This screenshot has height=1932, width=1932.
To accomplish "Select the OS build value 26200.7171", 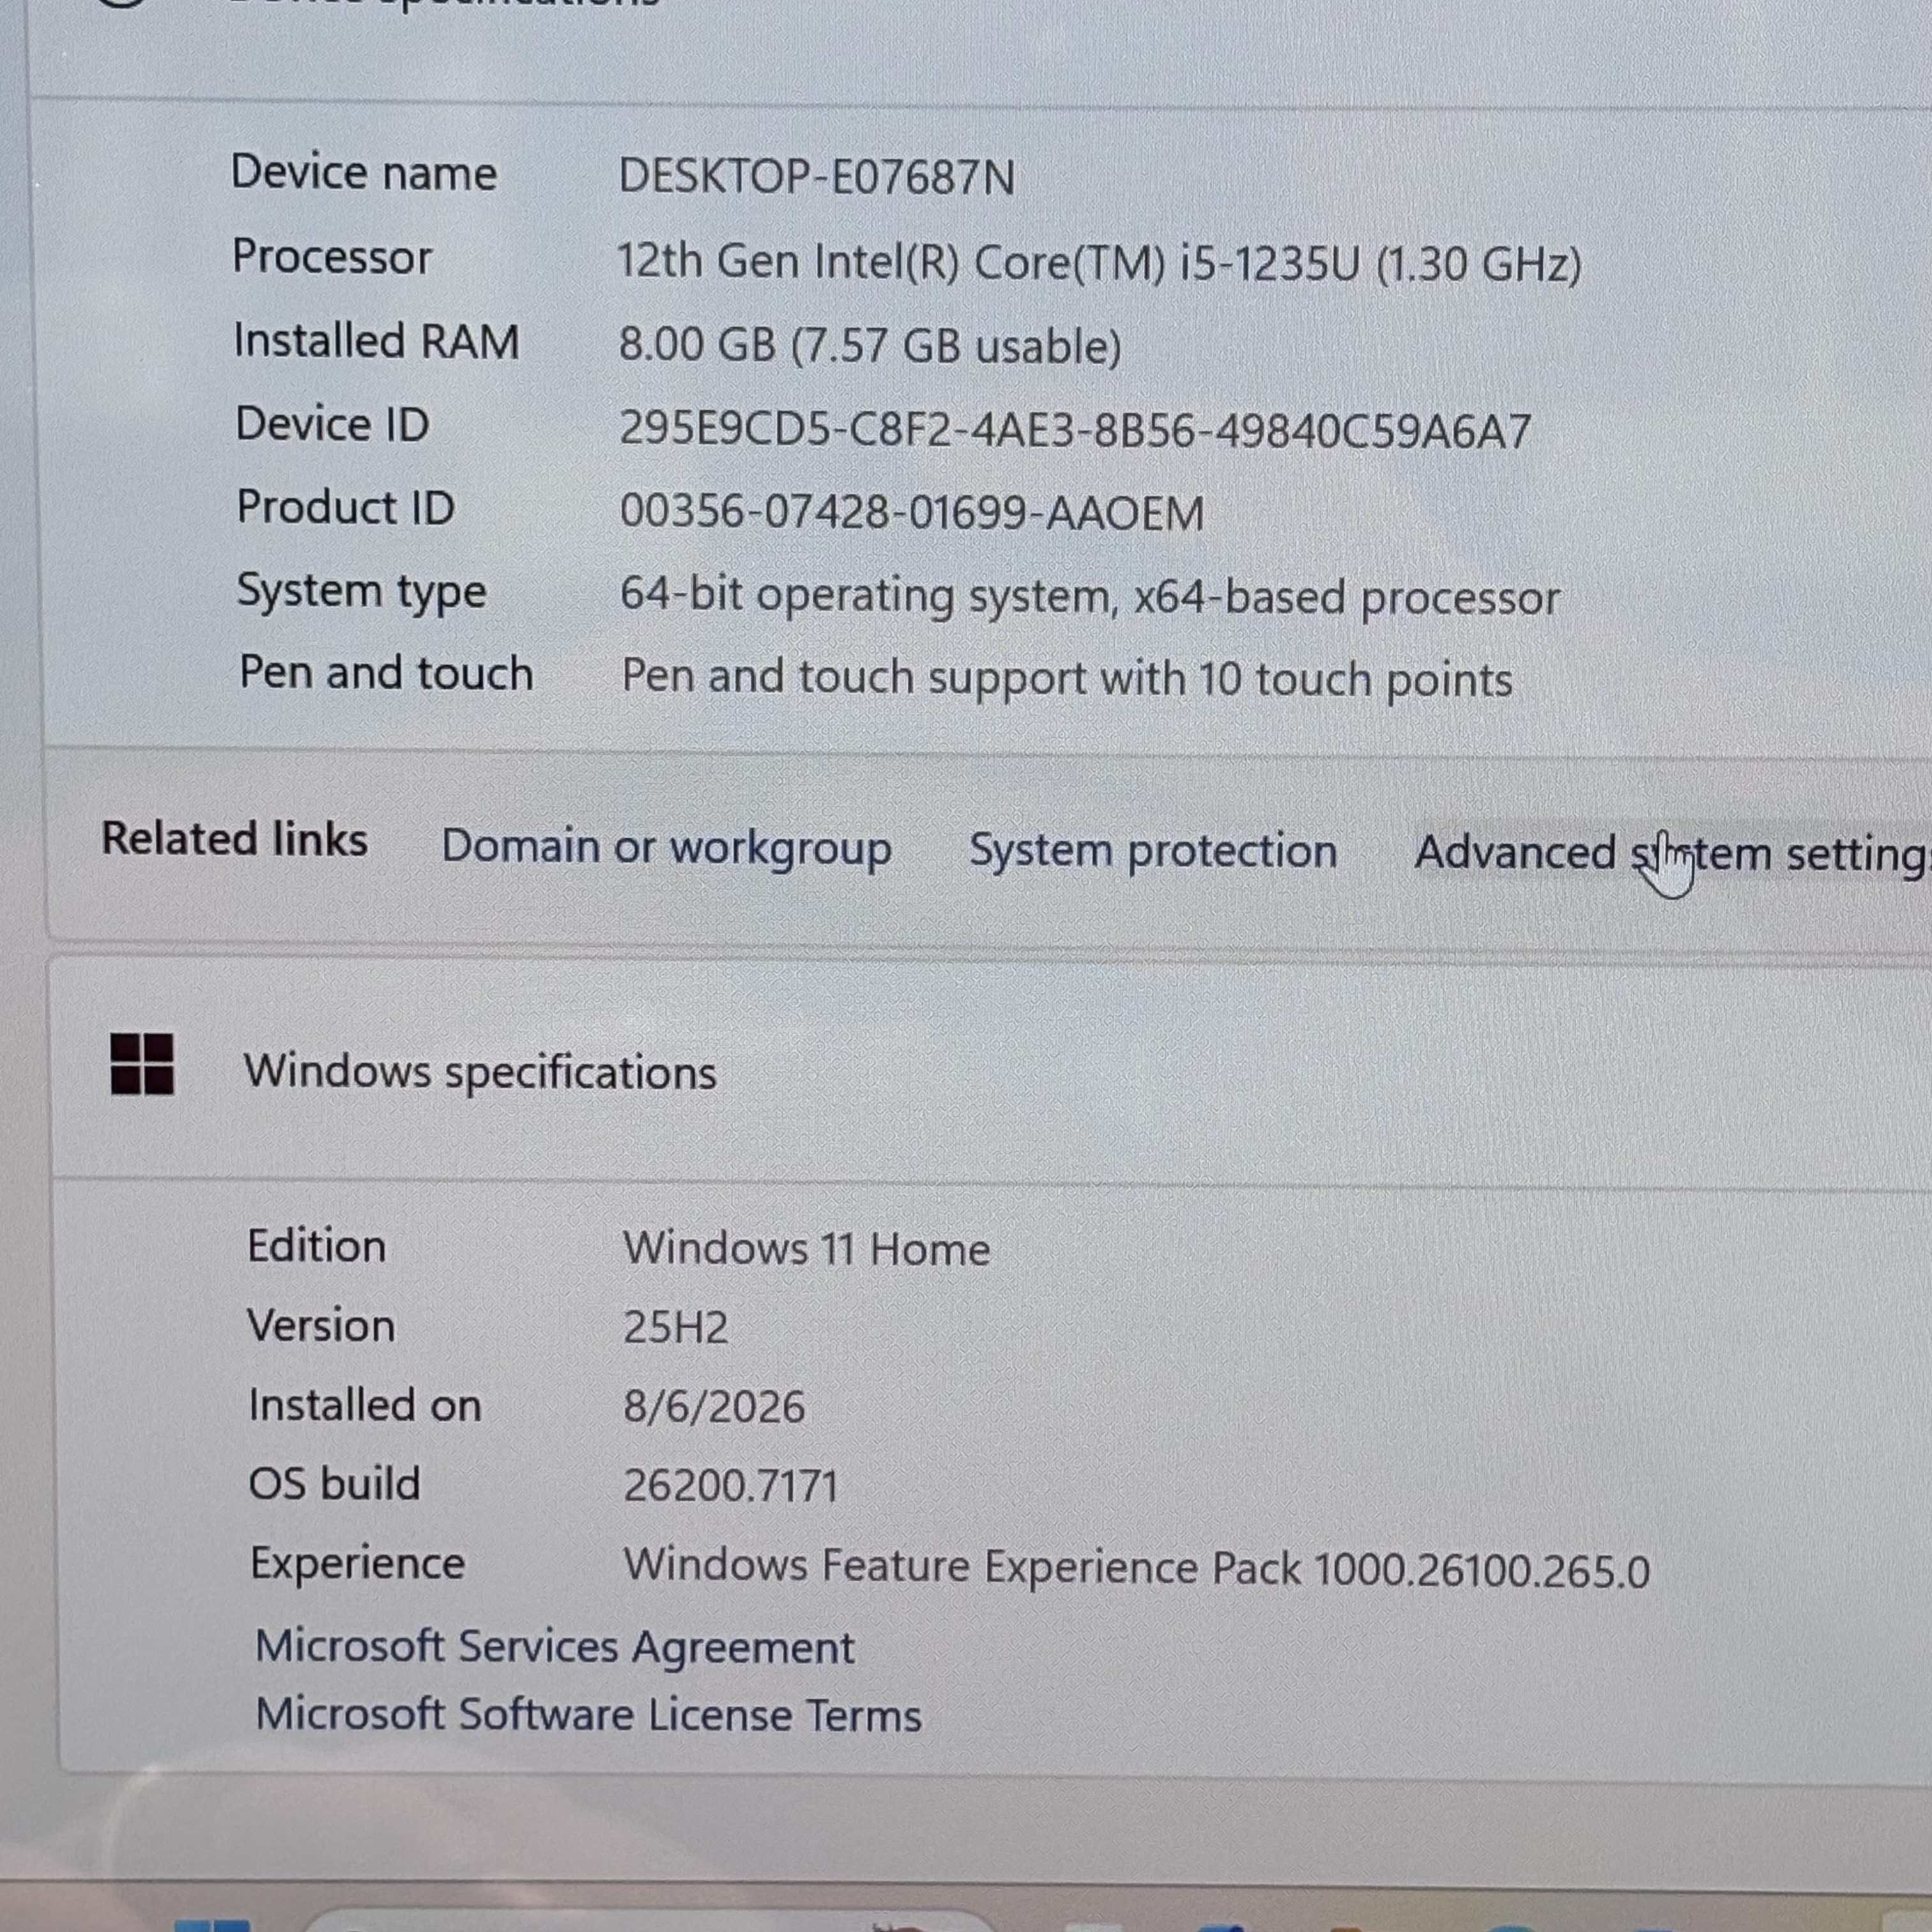I will point(731,1486).
